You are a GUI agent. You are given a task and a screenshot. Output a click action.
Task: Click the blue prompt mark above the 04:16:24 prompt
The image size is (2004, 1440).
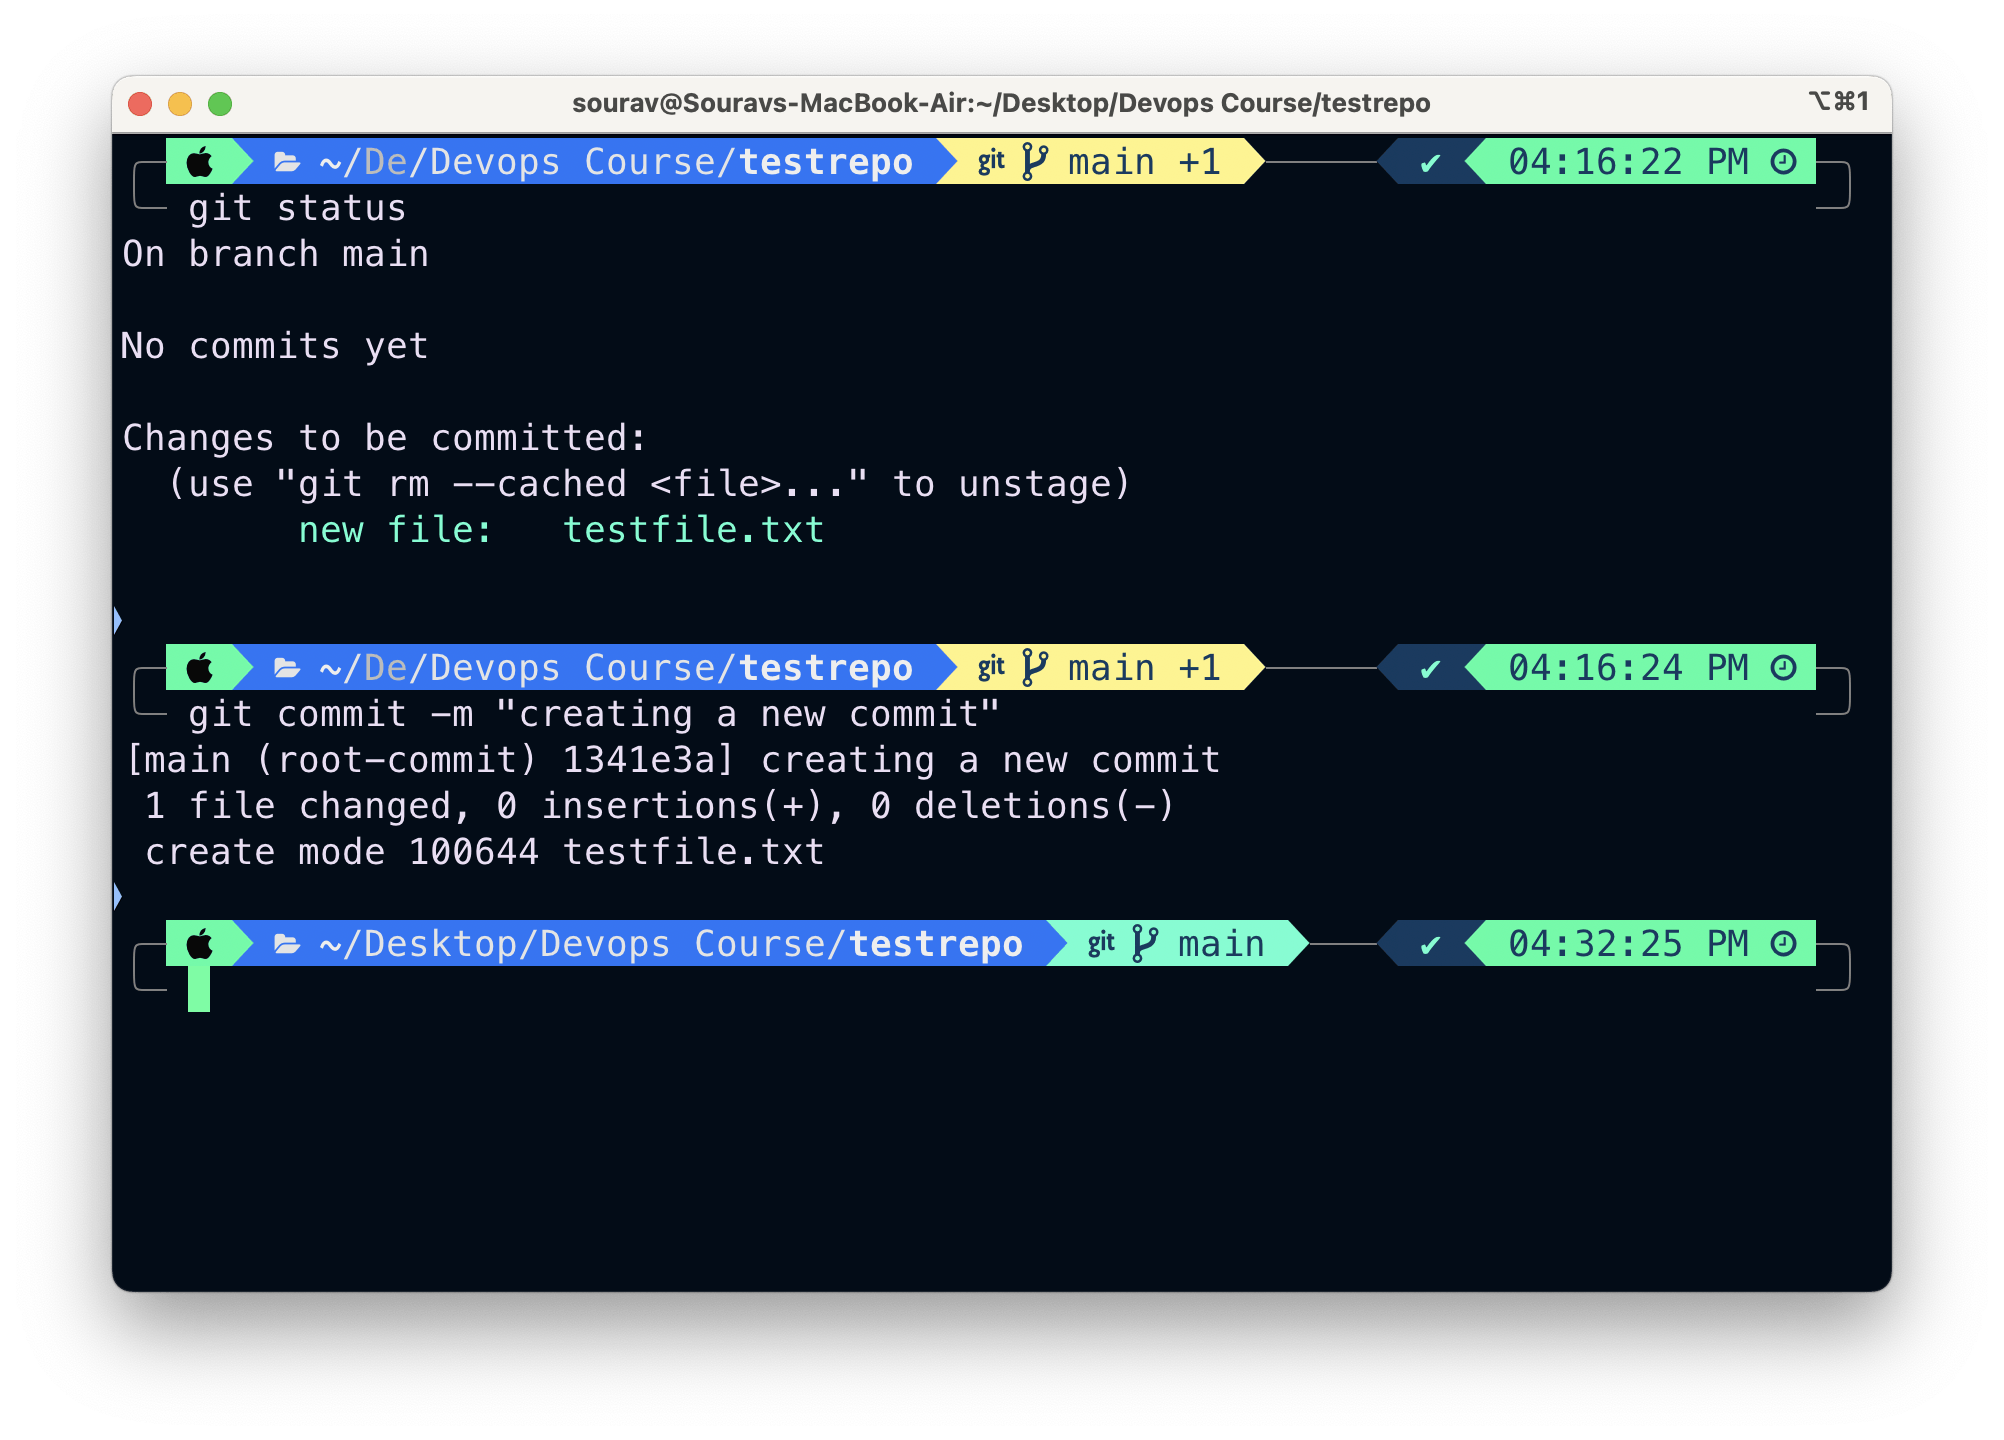[x=118, y=621]
